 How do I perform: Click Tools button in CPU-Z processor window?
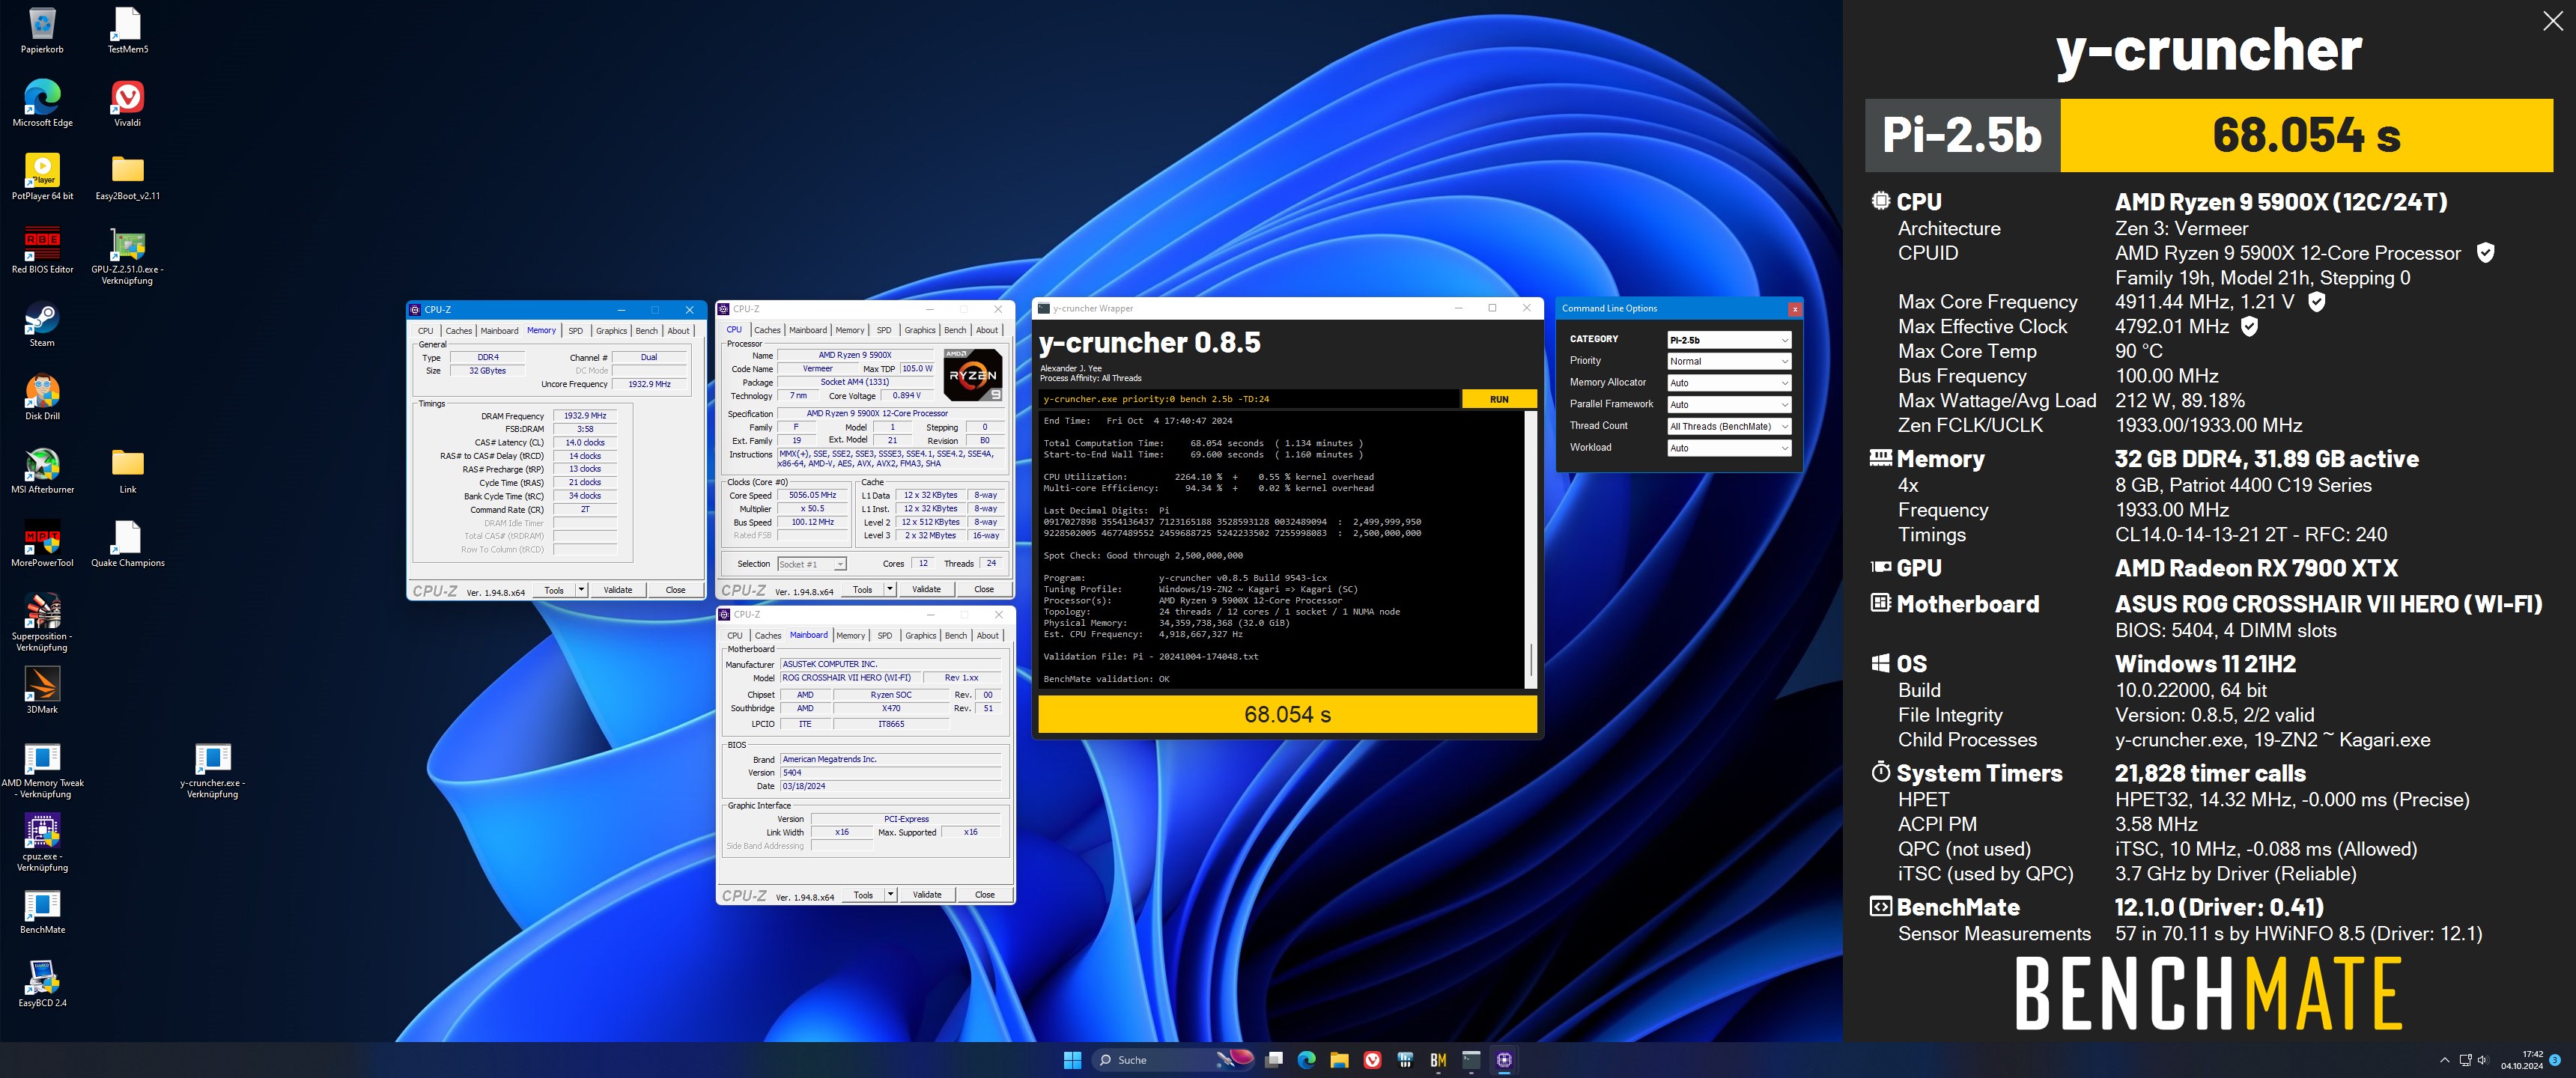coord(862,590)
